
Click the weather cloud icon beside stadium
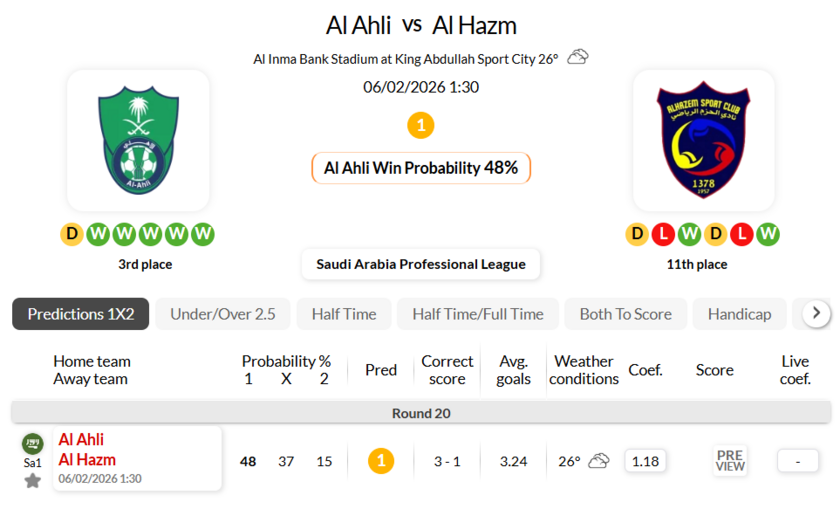(x=578, y=57)
